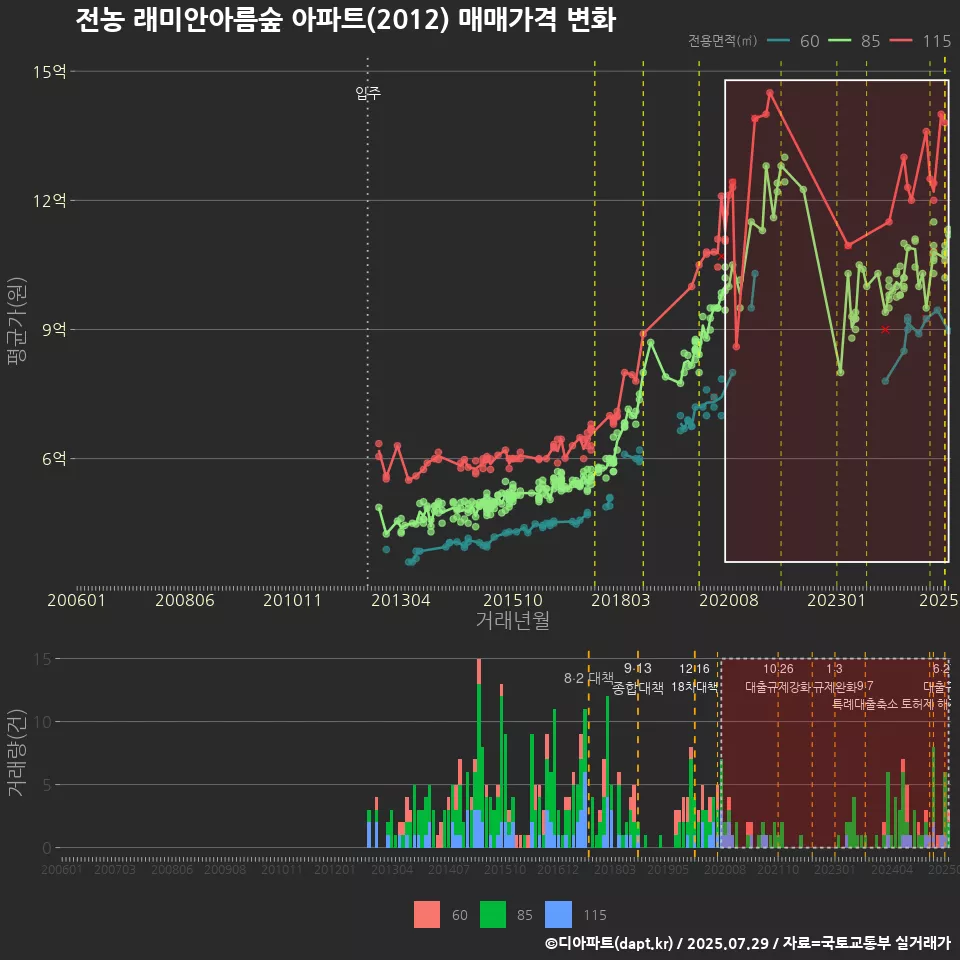This screenshot has height=960, width=960.
Task: Click the '202008' x-axis label on the price chart
Action: (729, 600)
